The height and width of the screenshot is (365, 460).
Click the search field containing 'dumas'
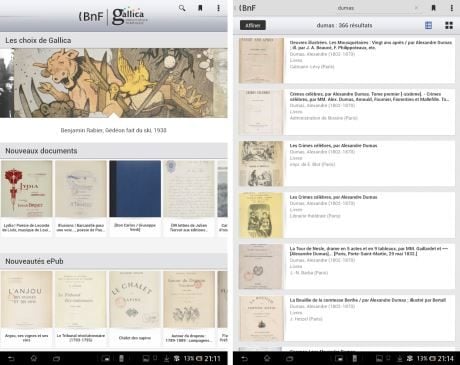point(345,8)
